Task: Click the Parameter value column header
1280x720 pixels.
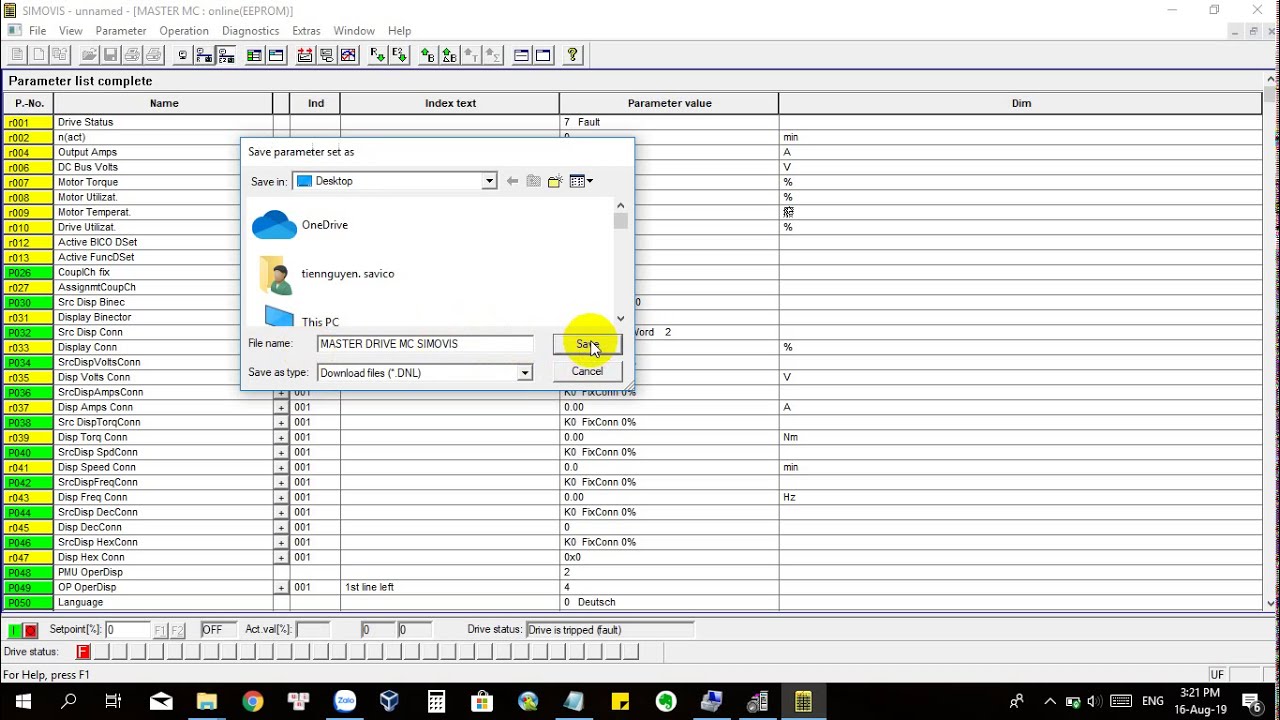Action: [669, 103]
